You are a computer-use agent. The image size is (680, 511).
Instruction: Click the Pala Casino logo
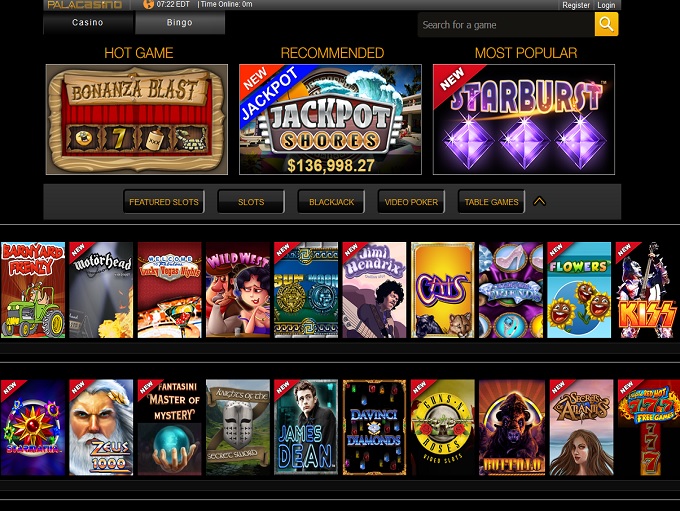[x=85, y=5]
